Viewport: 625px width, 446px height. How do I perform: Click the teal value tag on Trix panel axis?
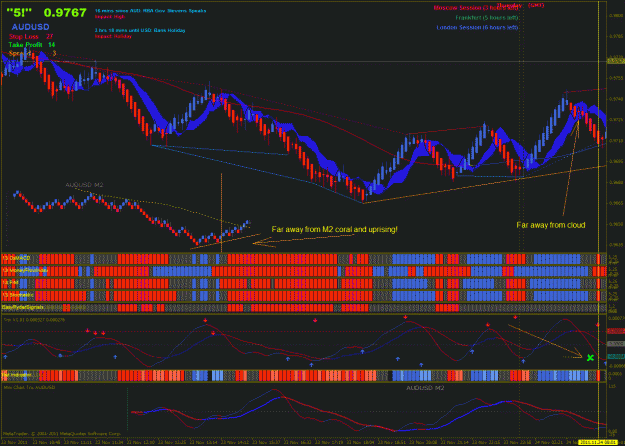(x=615, y=357)
